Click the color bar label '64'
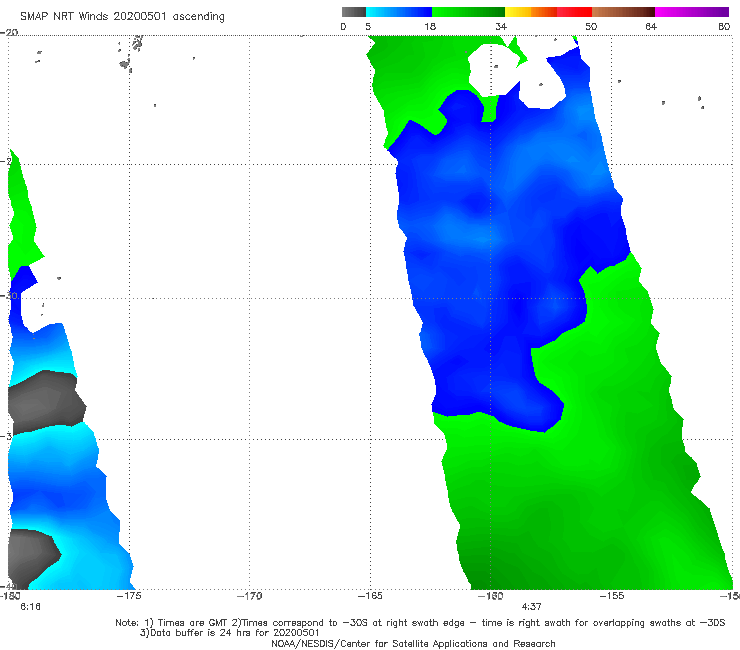 [651, 27]
